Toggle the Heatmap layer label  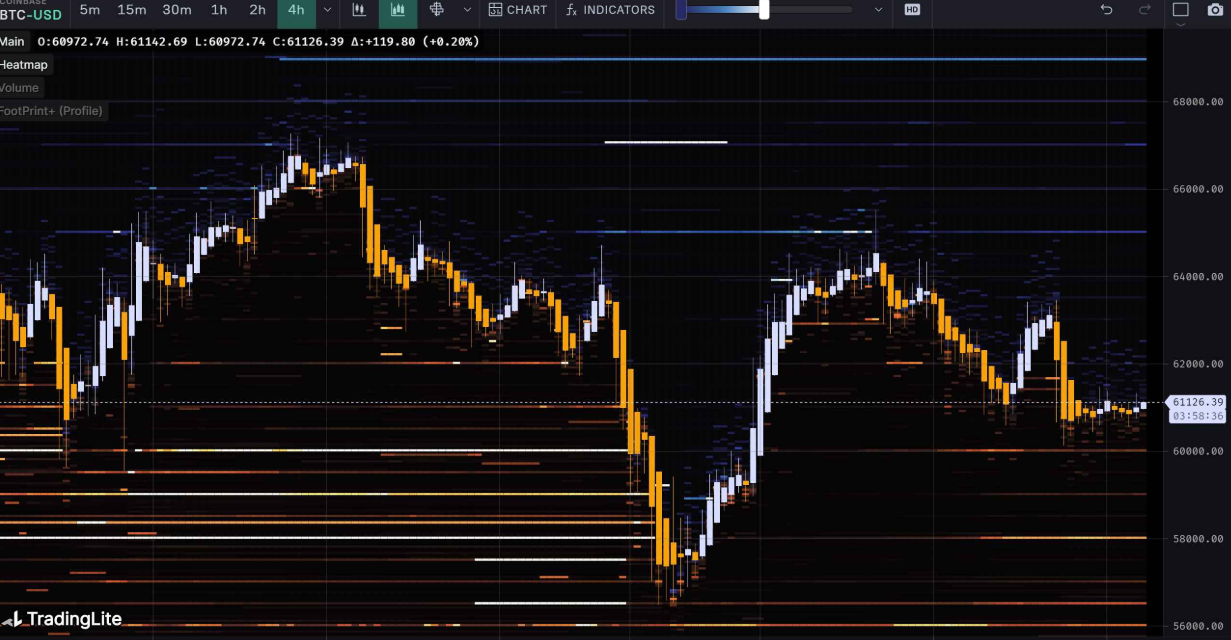[24, 65]
